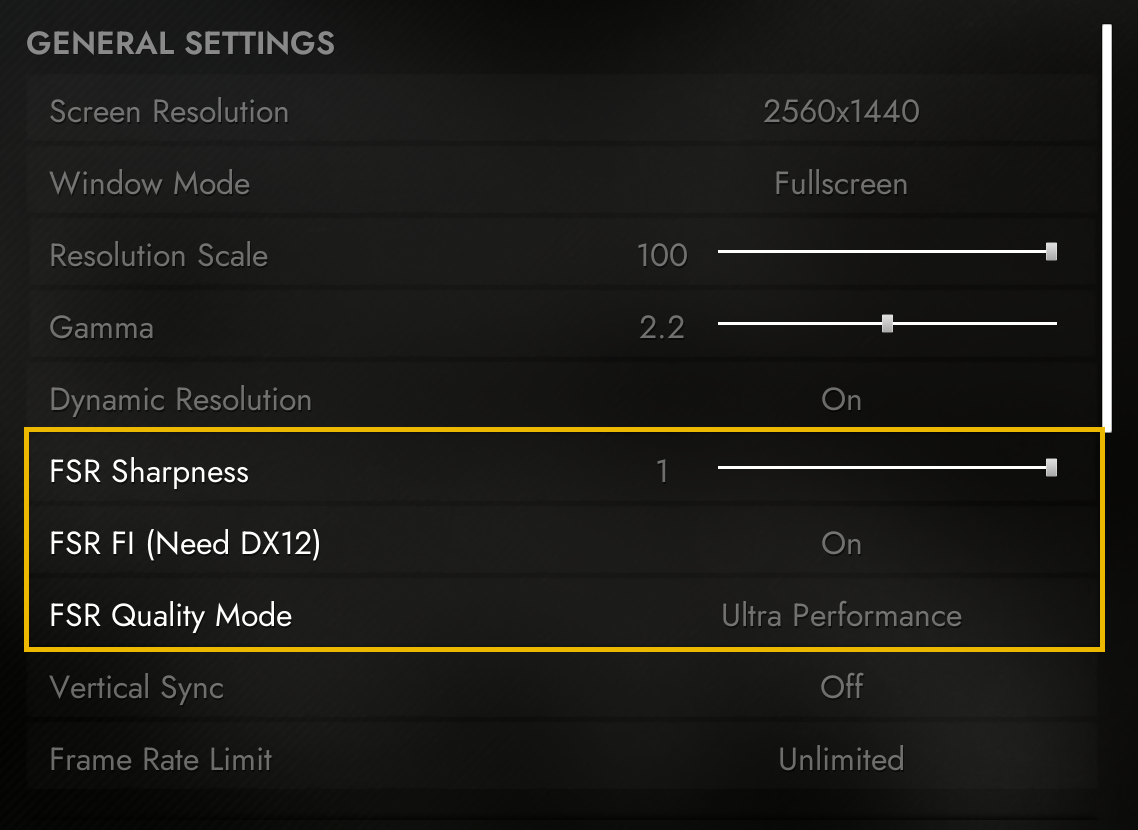Click the Resolution Scale value 100
This screenshot has width=1138, height=830.
pyautogui.click(x=662, y=256)
